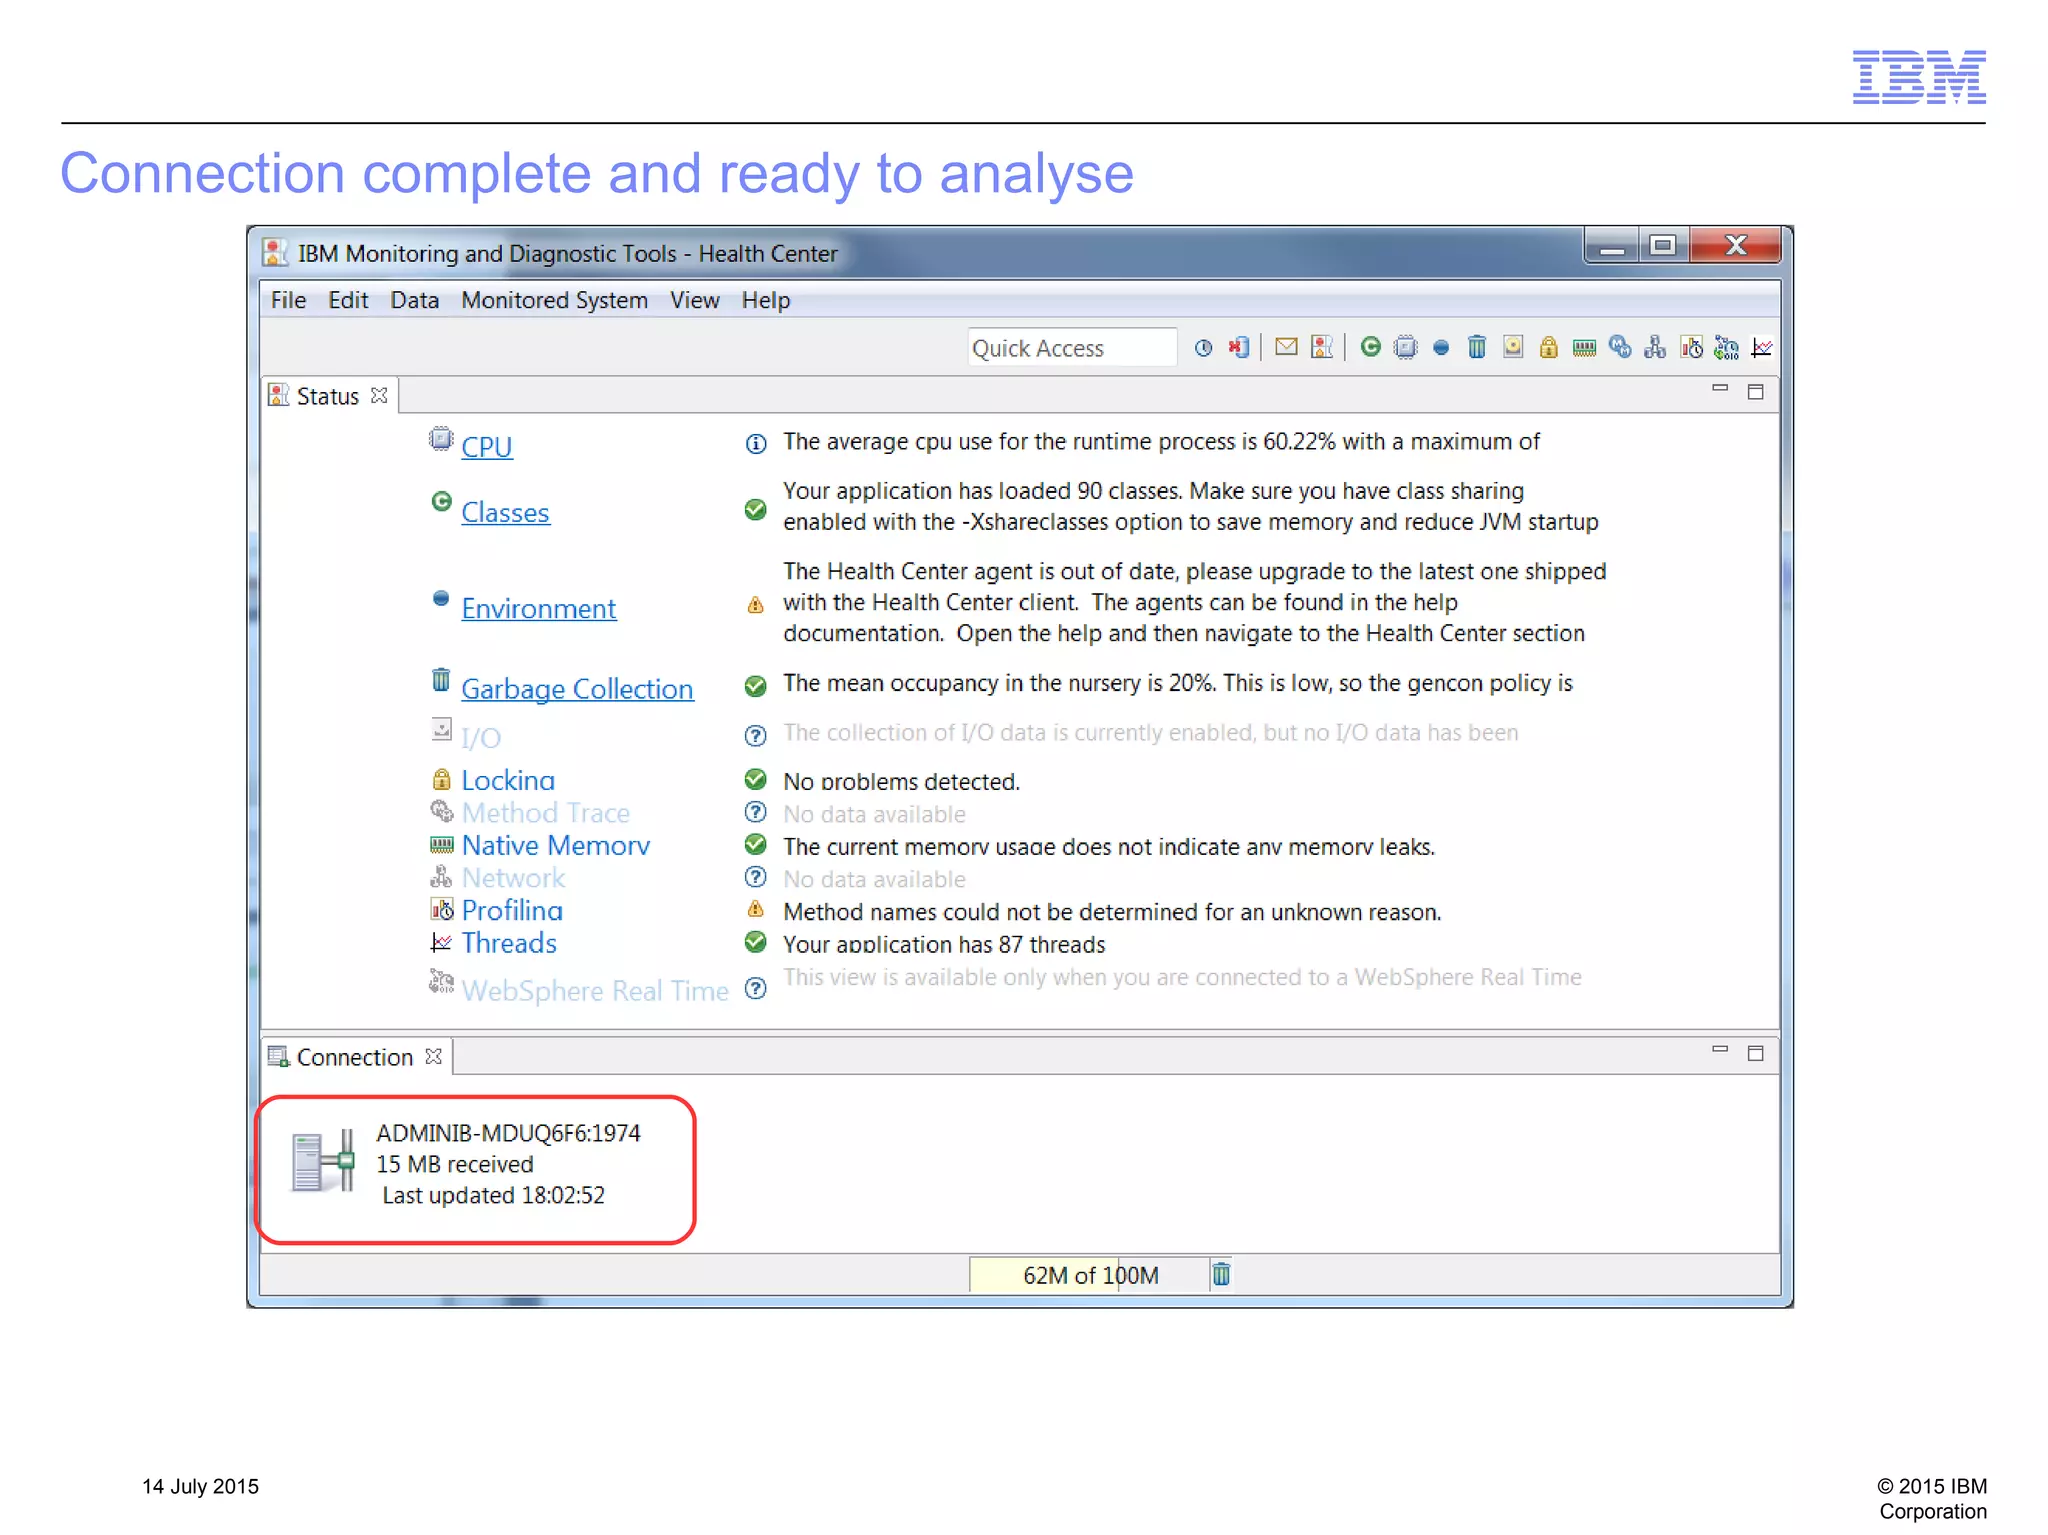Minimize the Status panel

1720,389
